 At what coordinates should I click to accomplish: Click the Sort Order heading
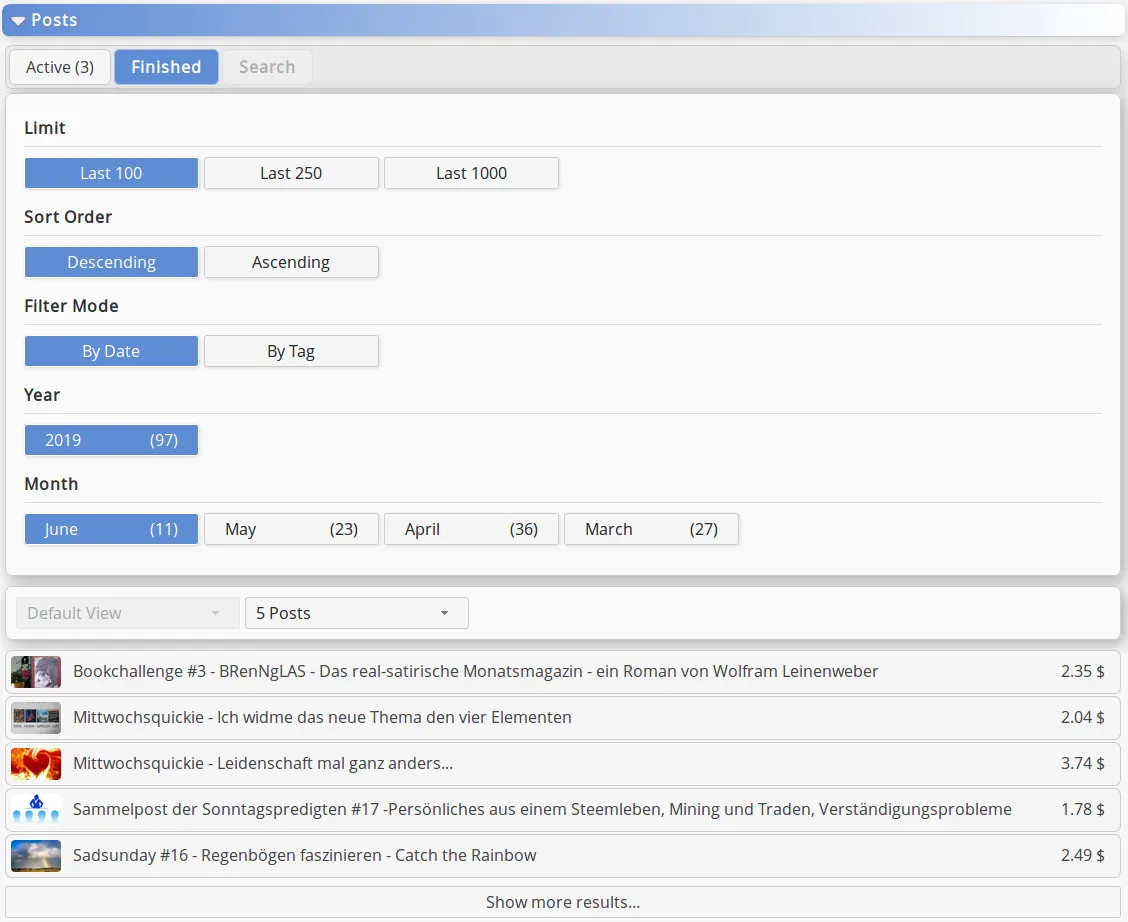click(68, 217)
